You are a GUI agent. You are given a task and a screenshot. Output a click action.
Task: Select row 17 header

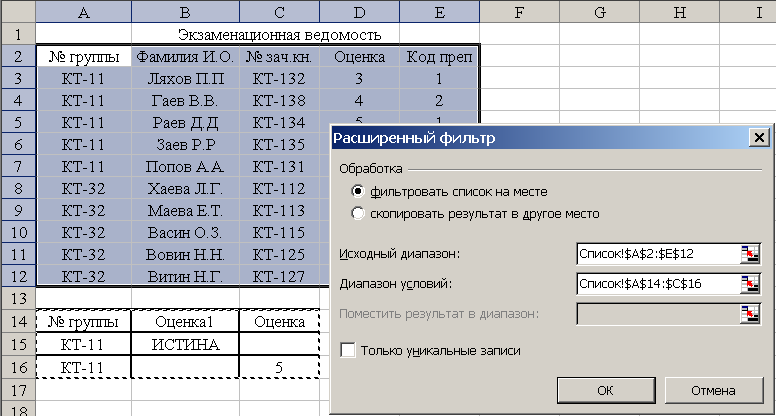pos(18,390)
